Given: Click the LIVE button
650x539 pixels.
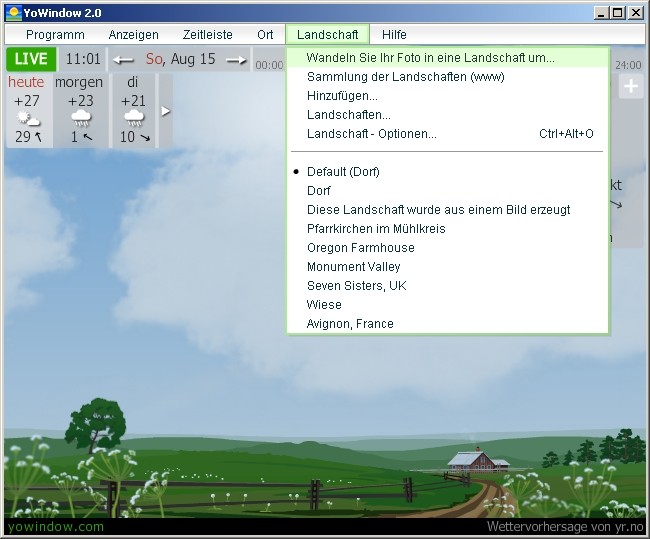Looking at the screenshot, I should click(30, 59).
